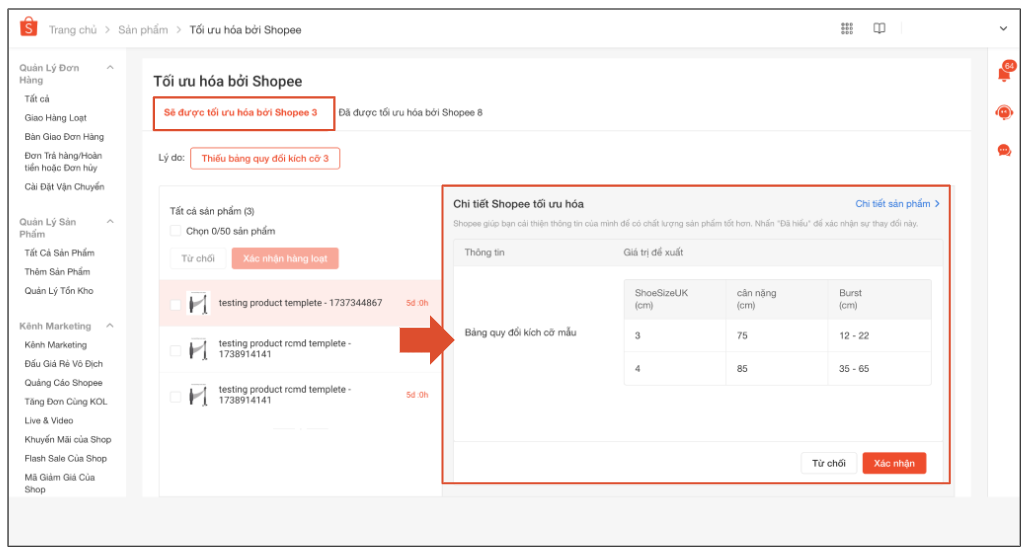Screen dimensions: 1027x553
Task: Open 'Live & Video' in sidebar
Action: click(x=49, y=421)
